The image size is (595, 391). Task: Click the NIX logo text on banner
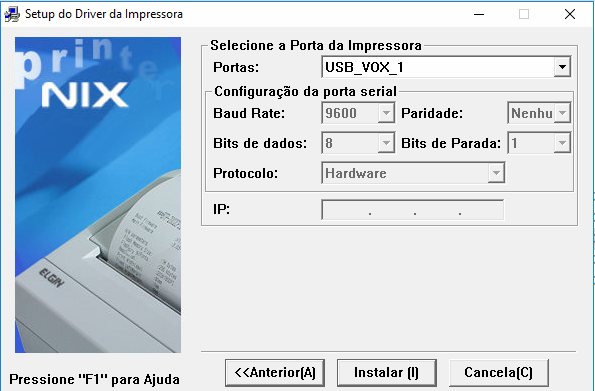point(85,95)
